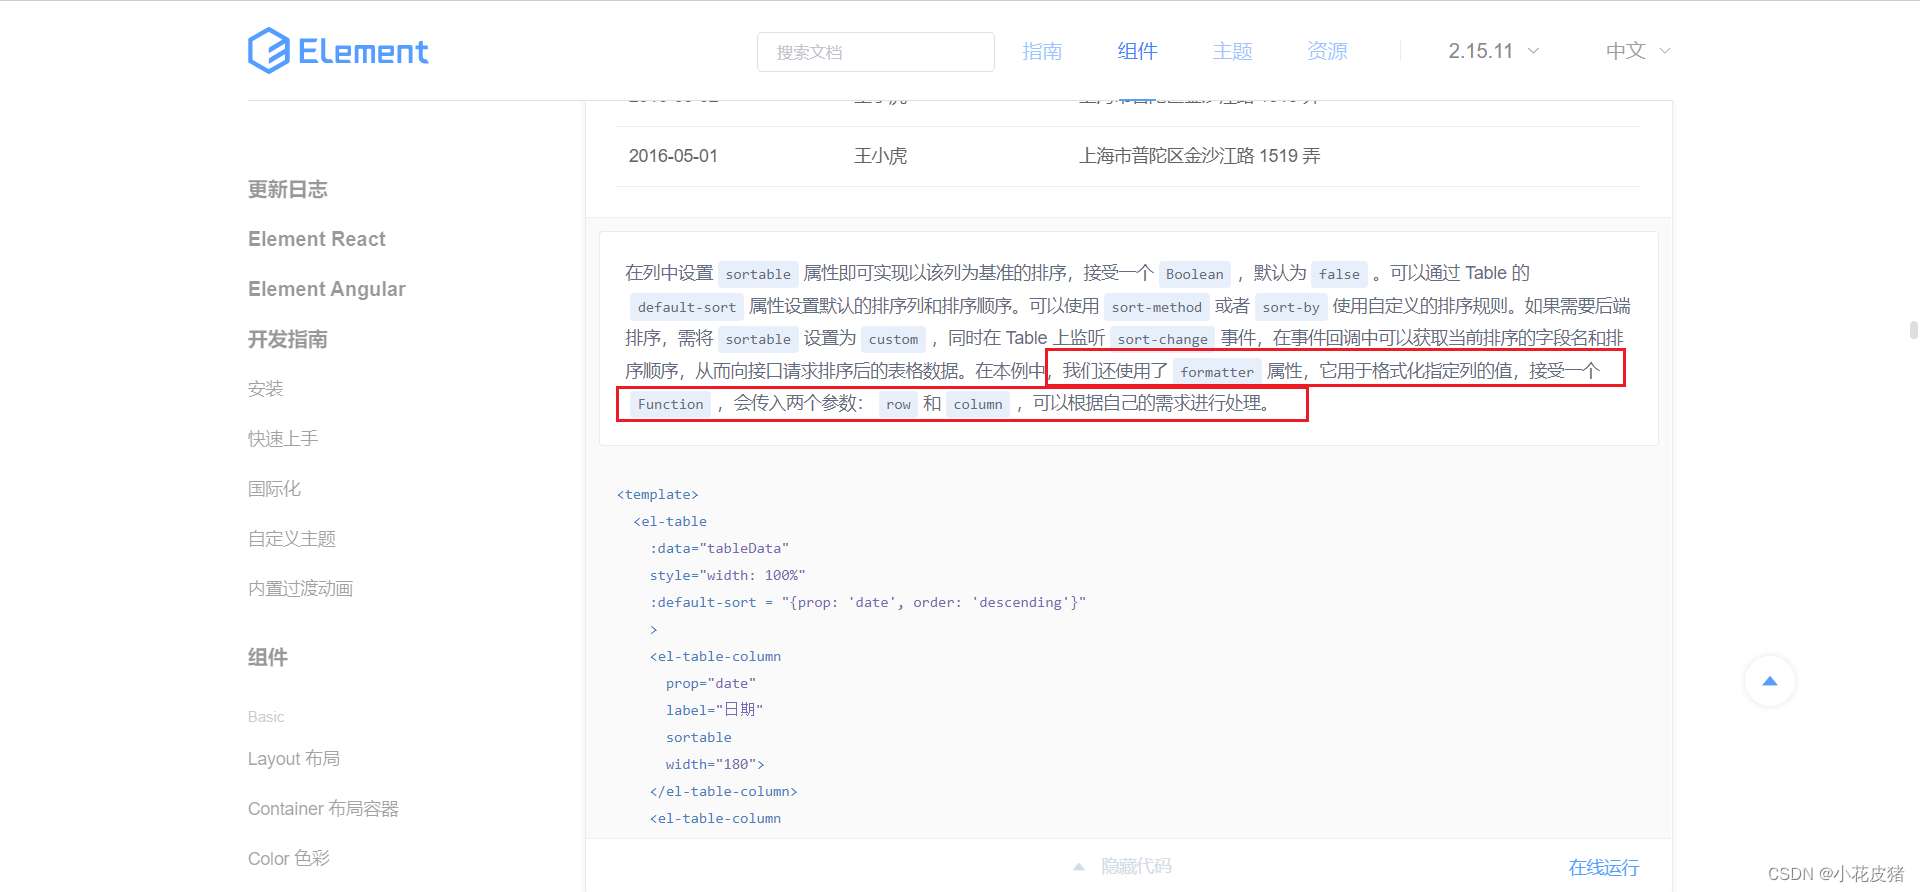
Task: Click the Element logo
Action: coord(338,50)
